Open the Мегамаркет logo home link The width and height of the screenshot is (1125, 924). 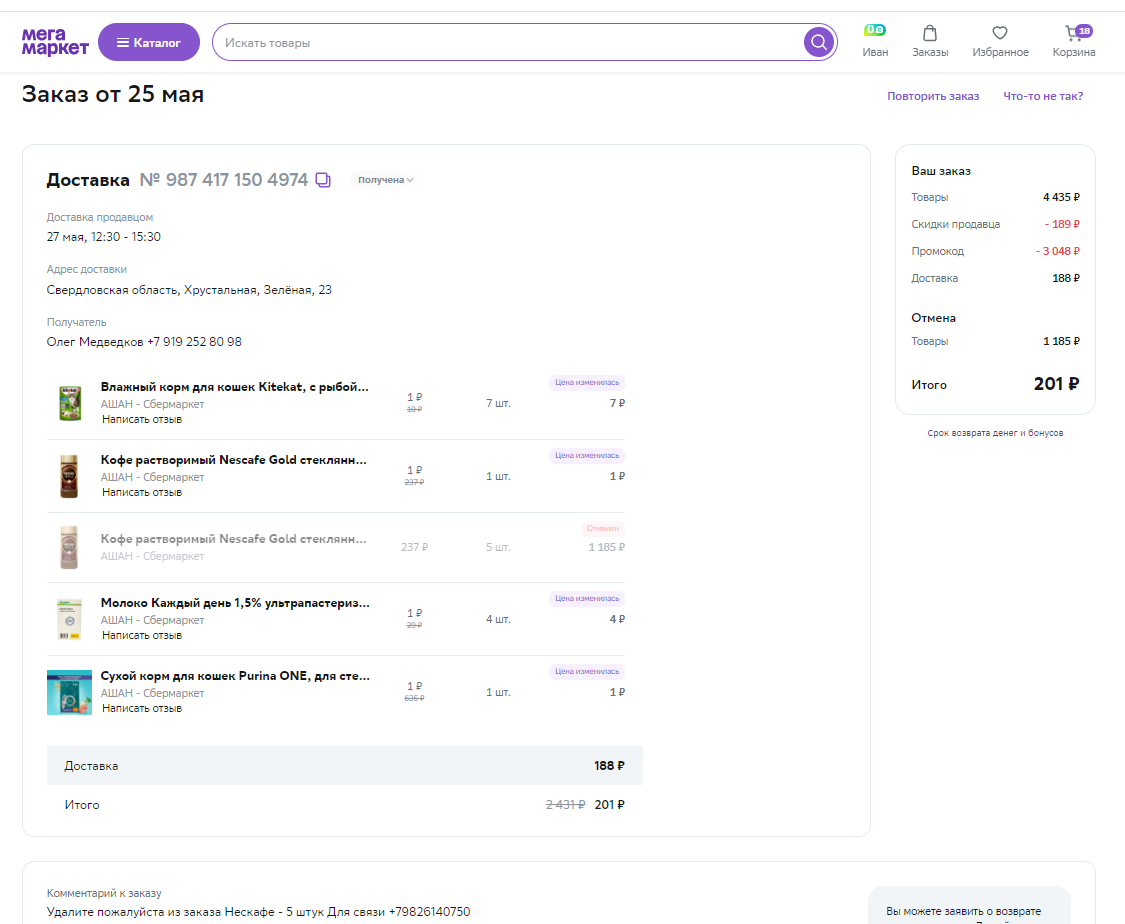(55, 42)
